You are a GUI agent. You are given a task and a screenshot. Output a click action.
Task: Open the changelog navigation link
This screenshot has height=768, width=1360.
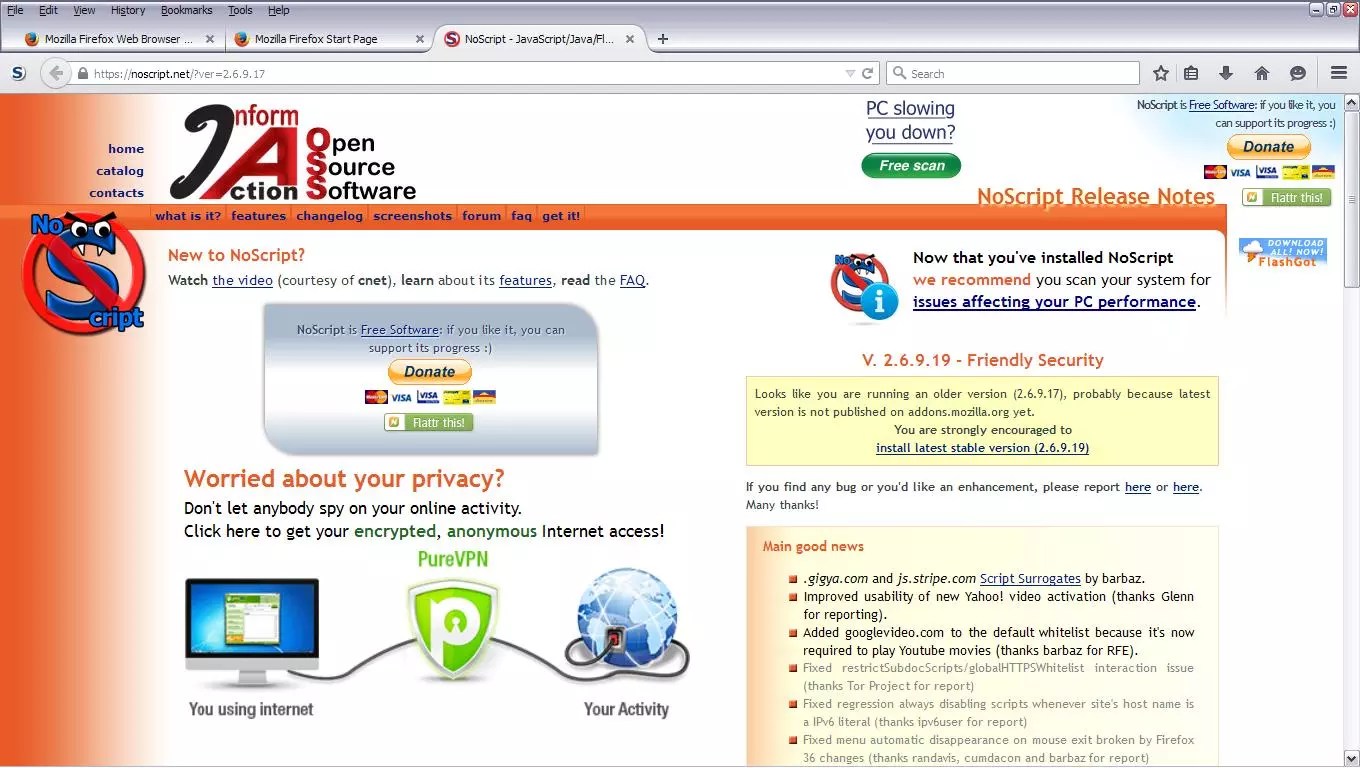pos(330,216)
